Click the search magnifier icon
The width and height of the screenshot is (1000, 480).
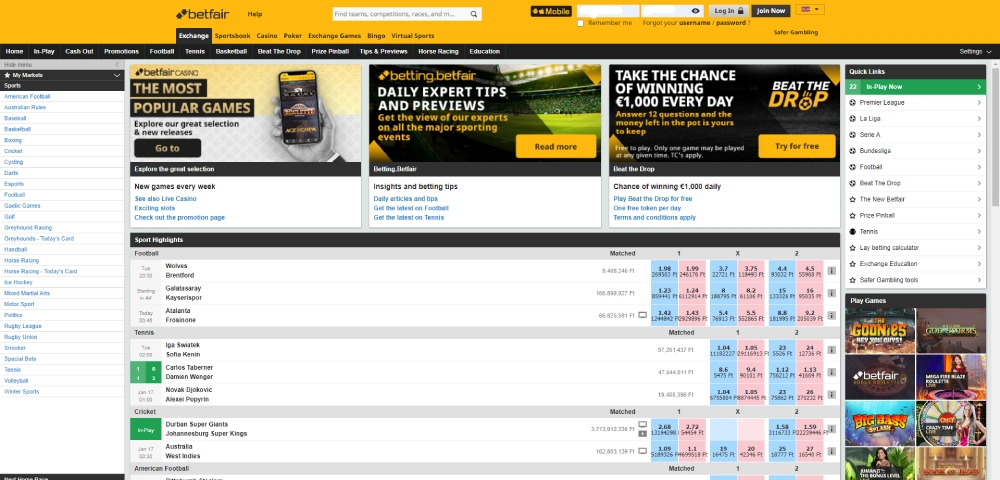[x=474, y=14]
